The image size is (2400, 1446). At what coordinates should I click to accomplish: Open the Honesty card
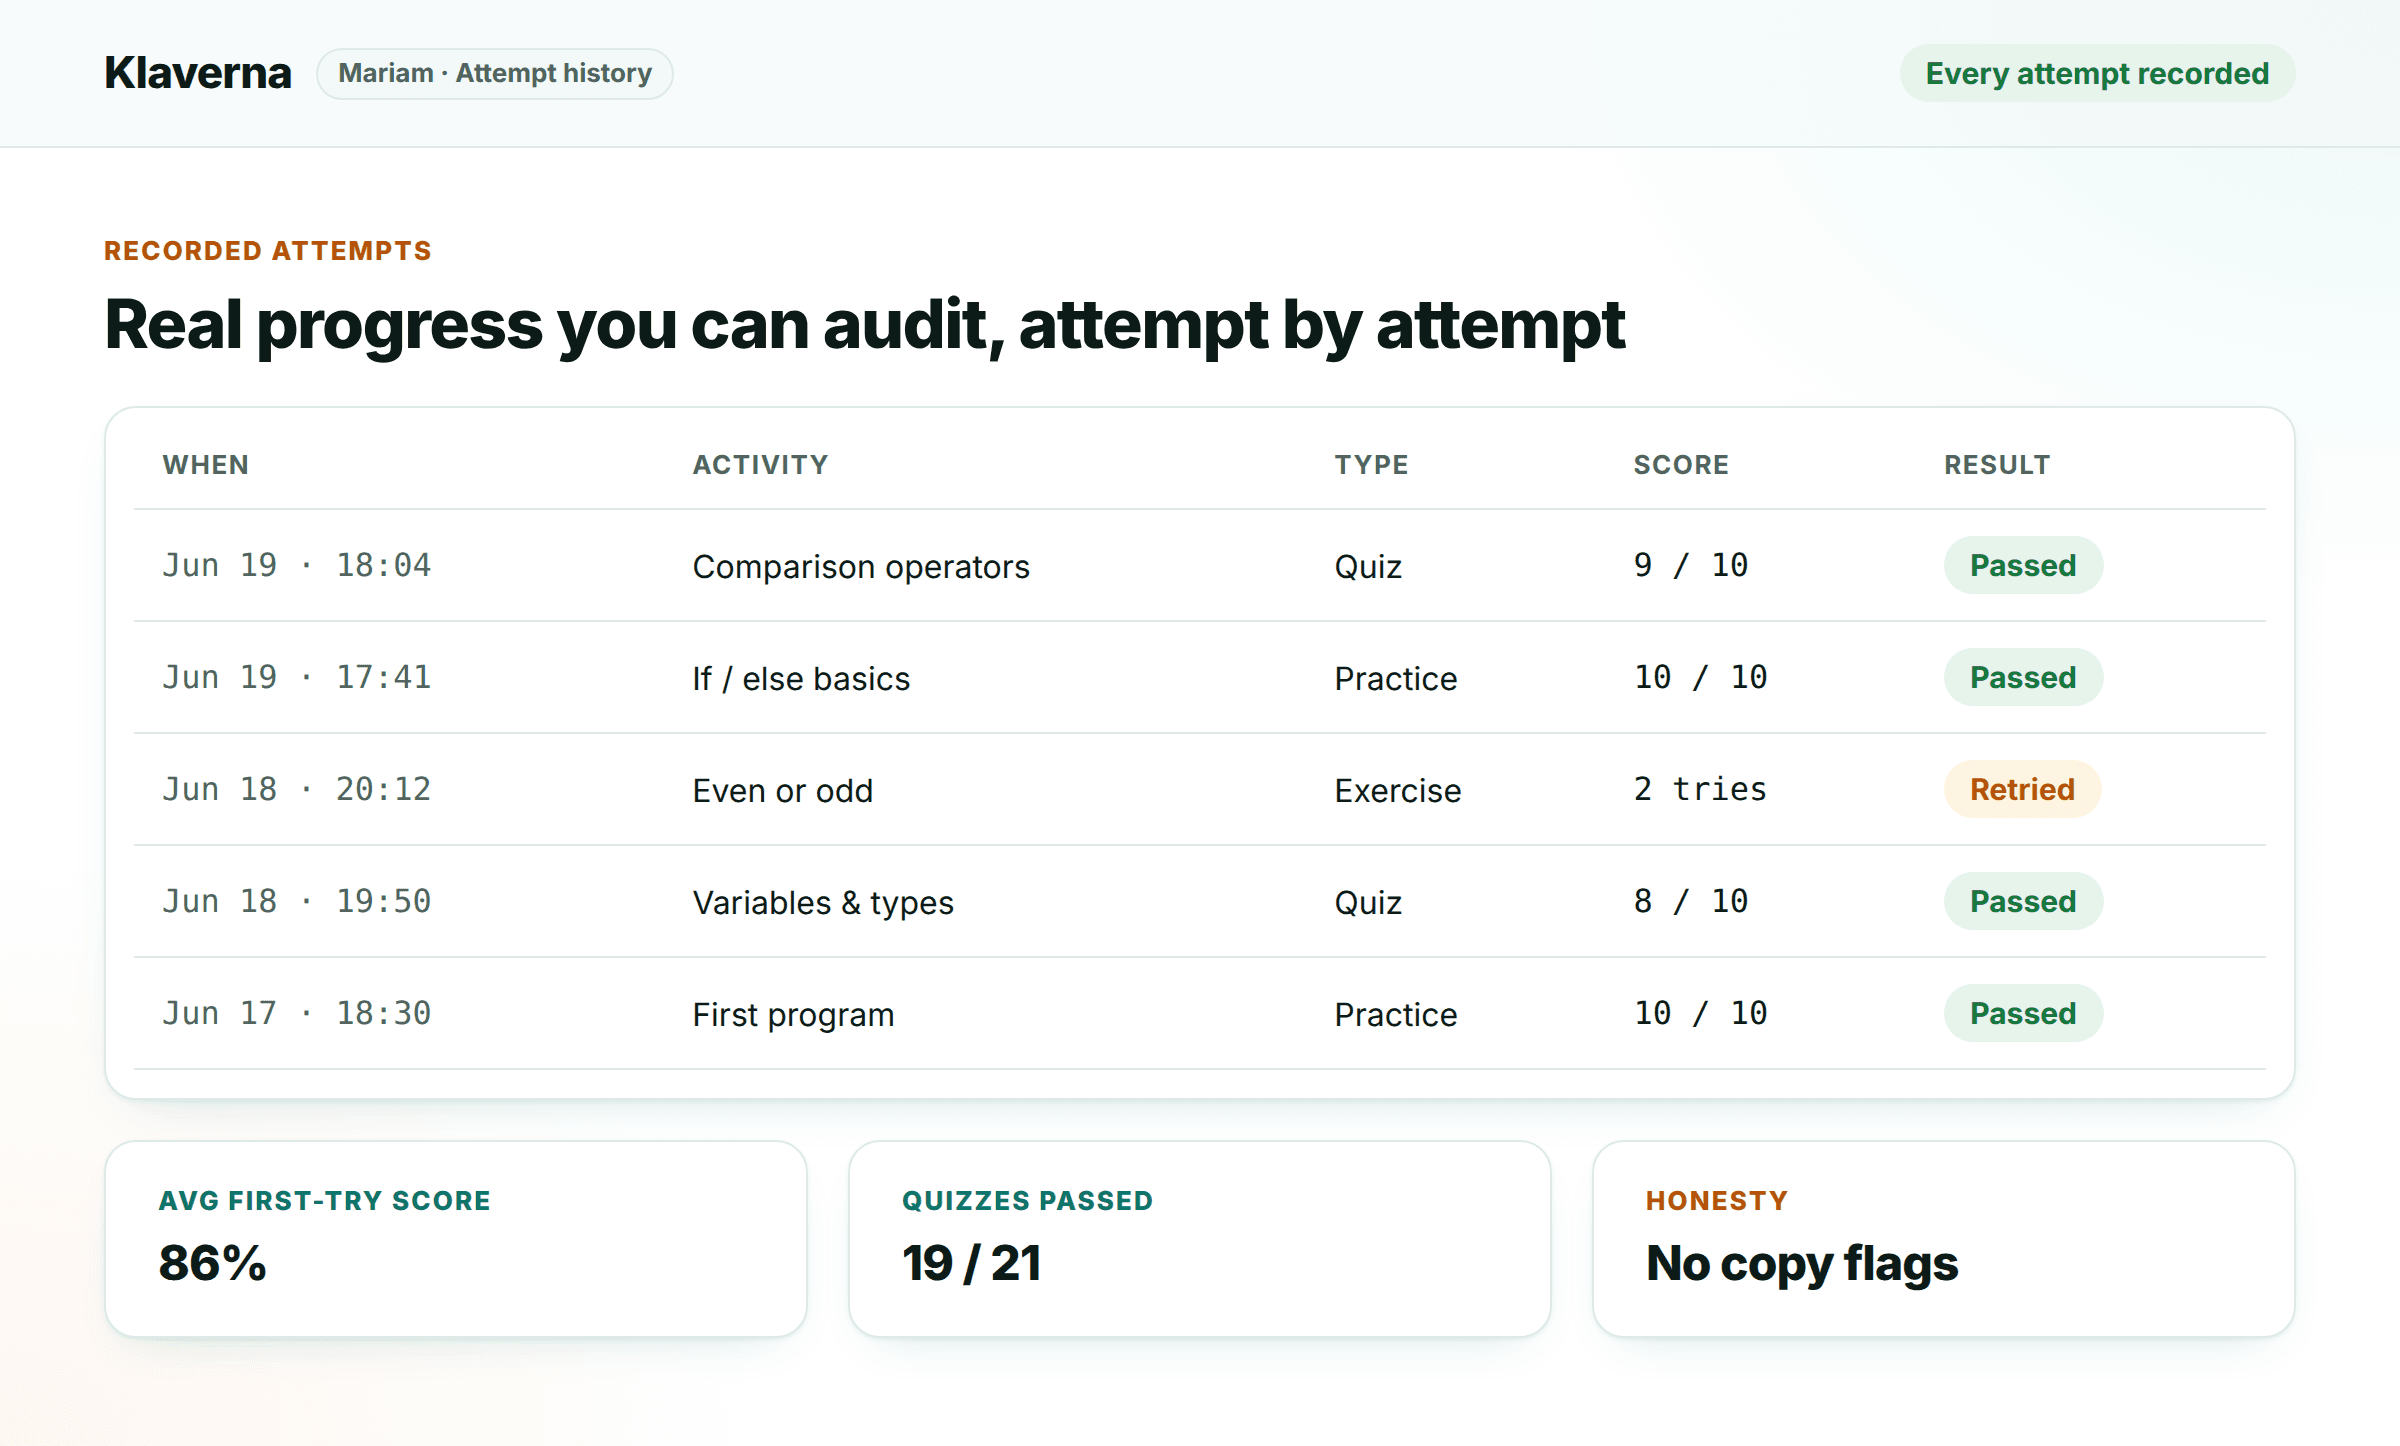[1944, 1239]
